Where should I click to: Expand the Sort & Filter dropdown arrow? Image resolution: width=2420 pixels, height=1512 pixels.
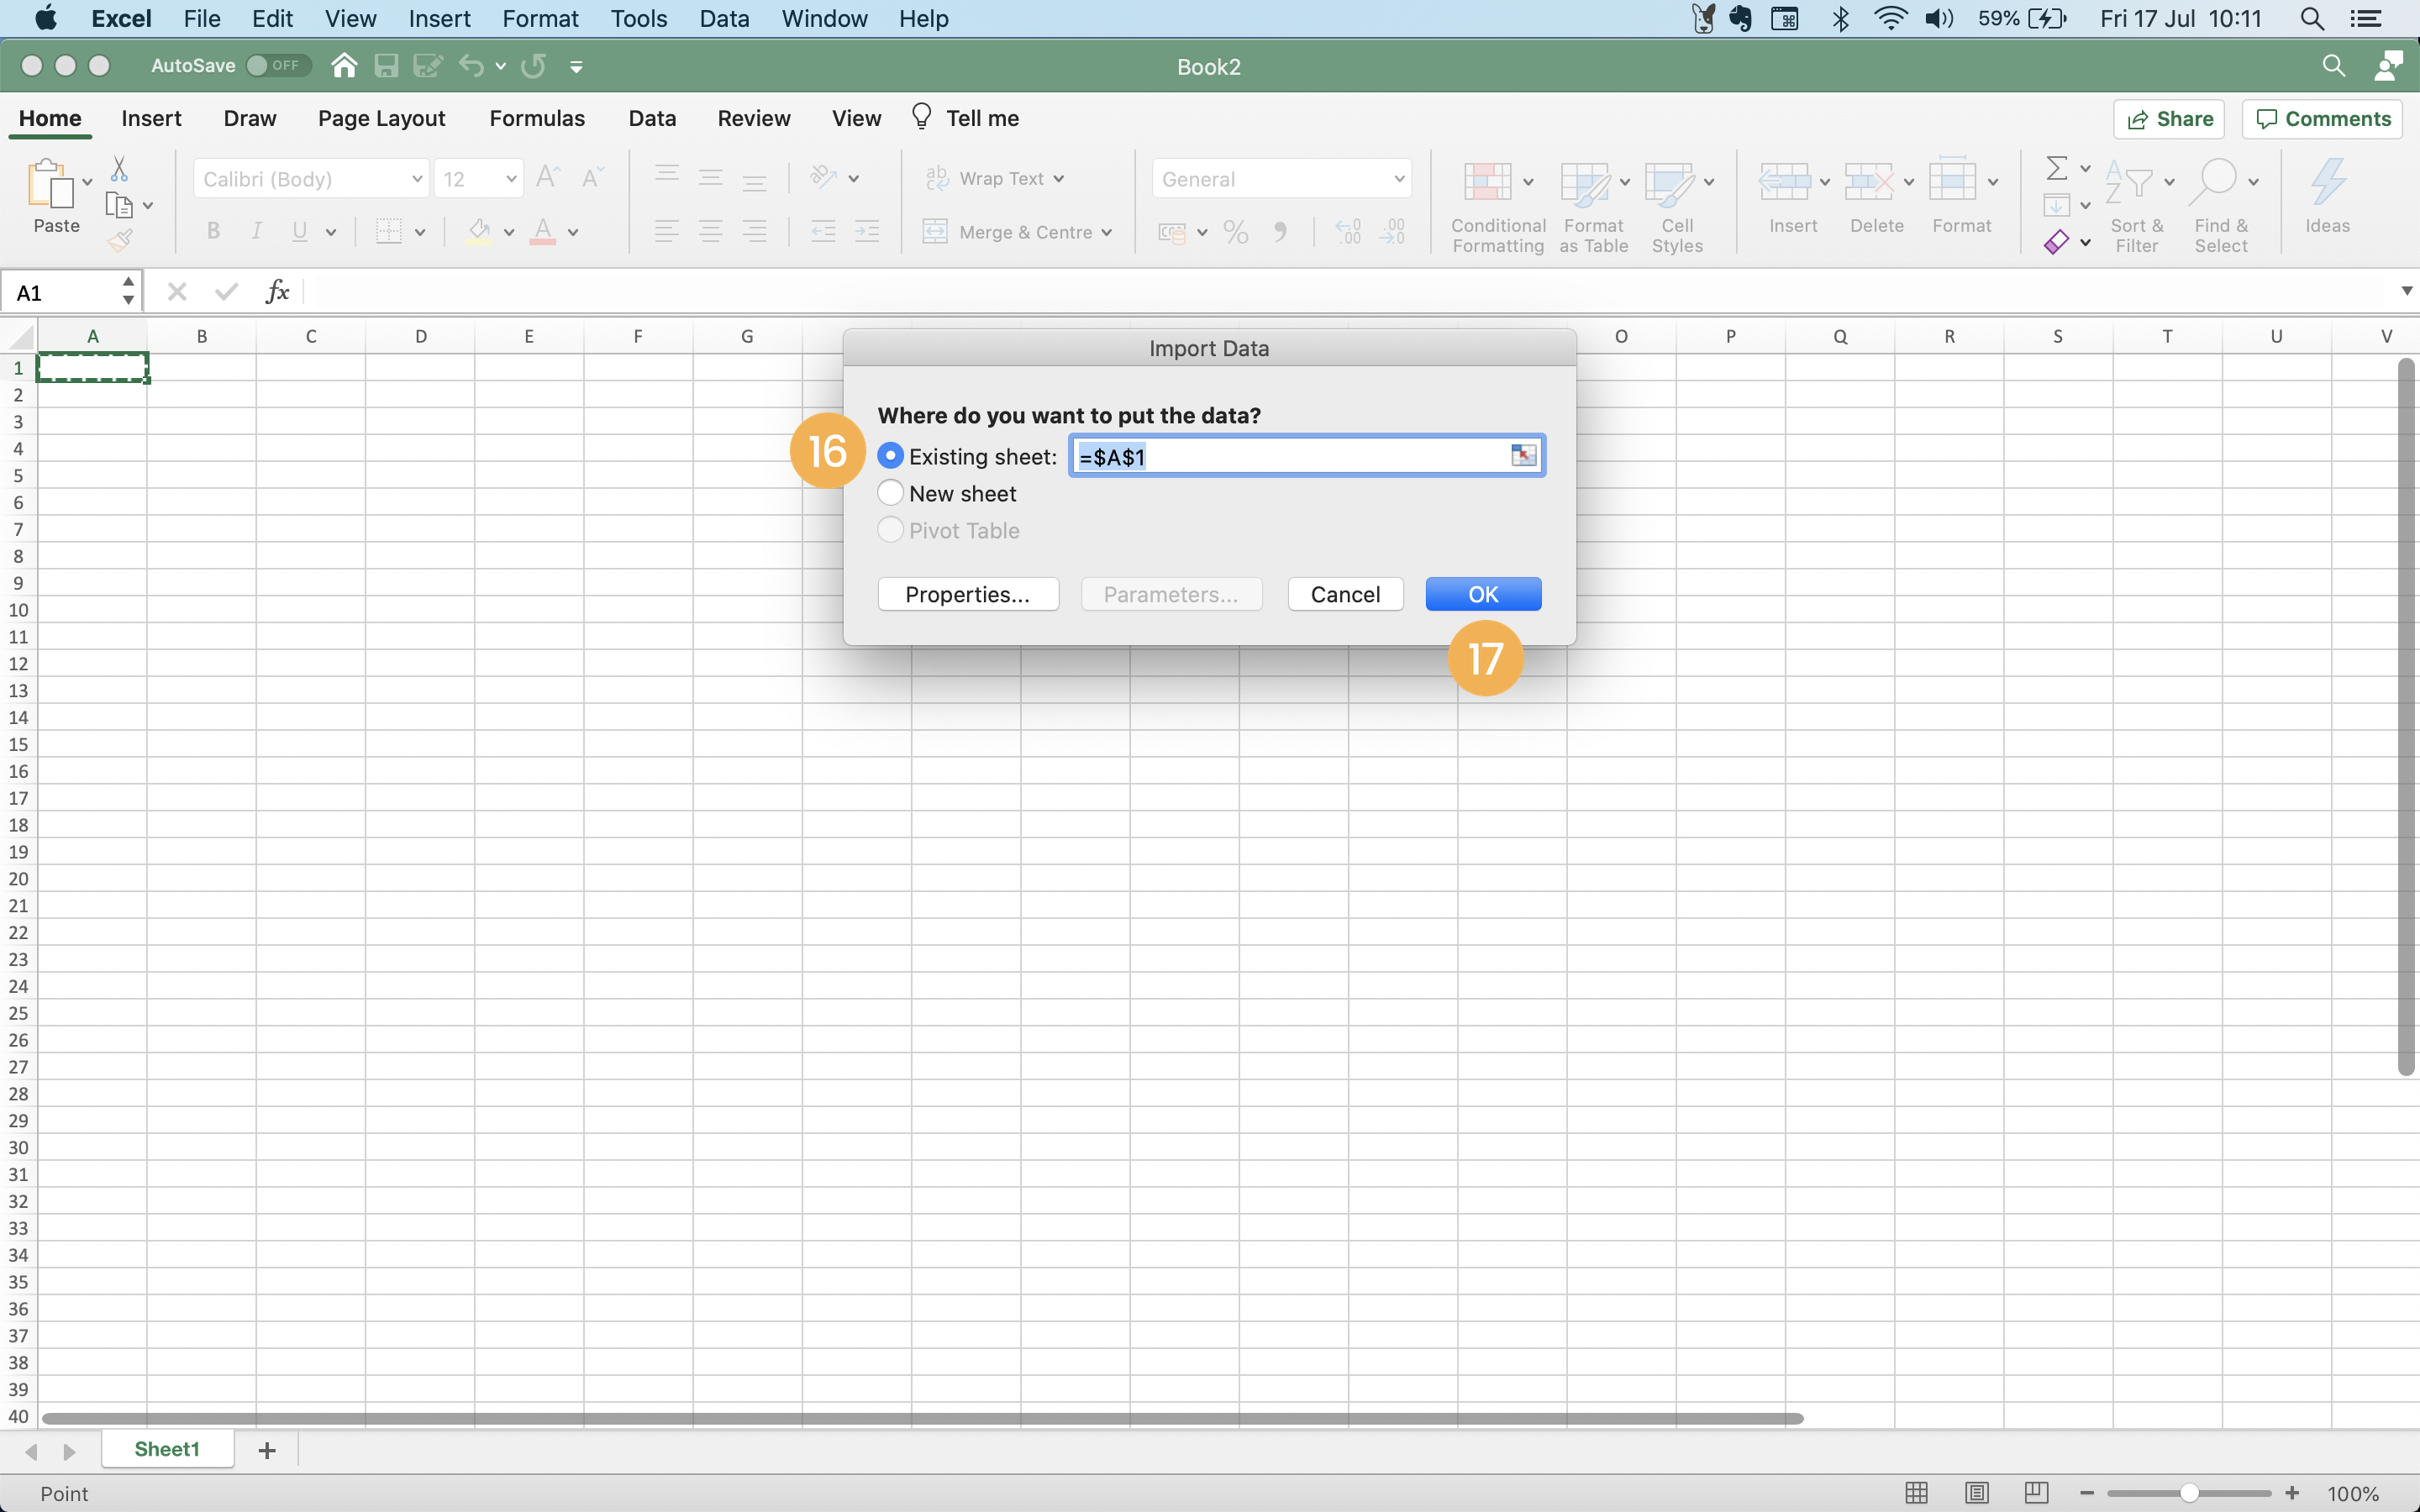[2169, 182]
